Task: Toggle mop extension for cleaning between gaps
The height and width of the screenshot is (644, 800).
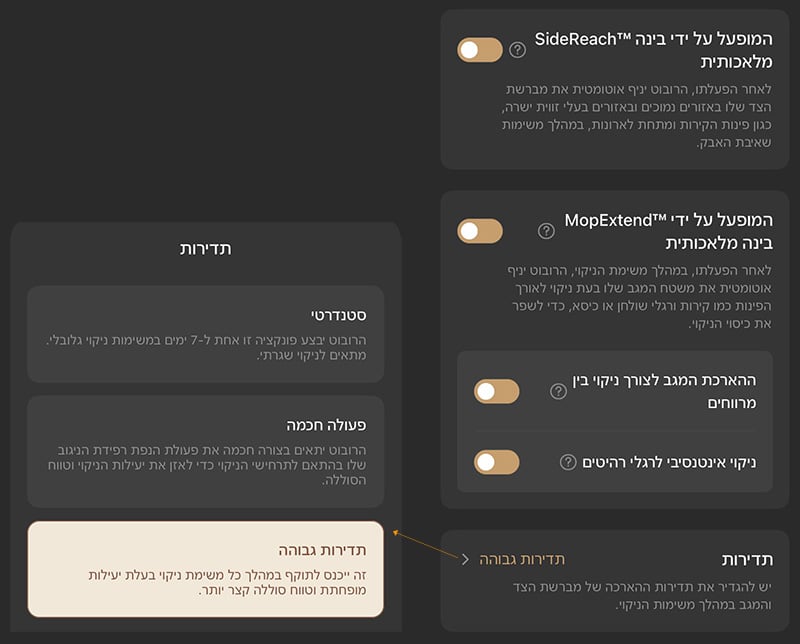Action: point(497,391)
